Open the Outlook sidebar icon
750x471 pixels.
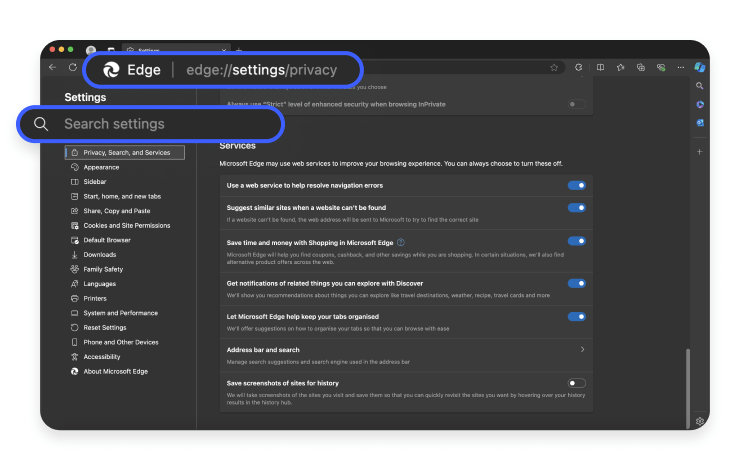[x=700, y=123]
